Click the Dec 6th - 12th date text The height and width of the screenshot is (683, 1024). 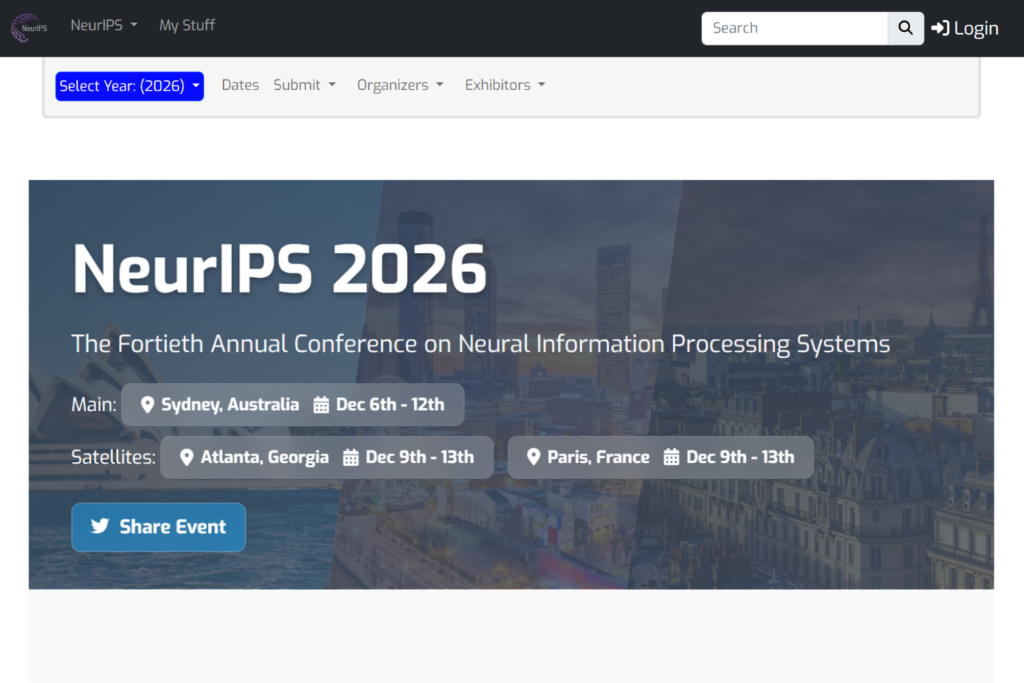pyautogui.click(x=390, y=405)
